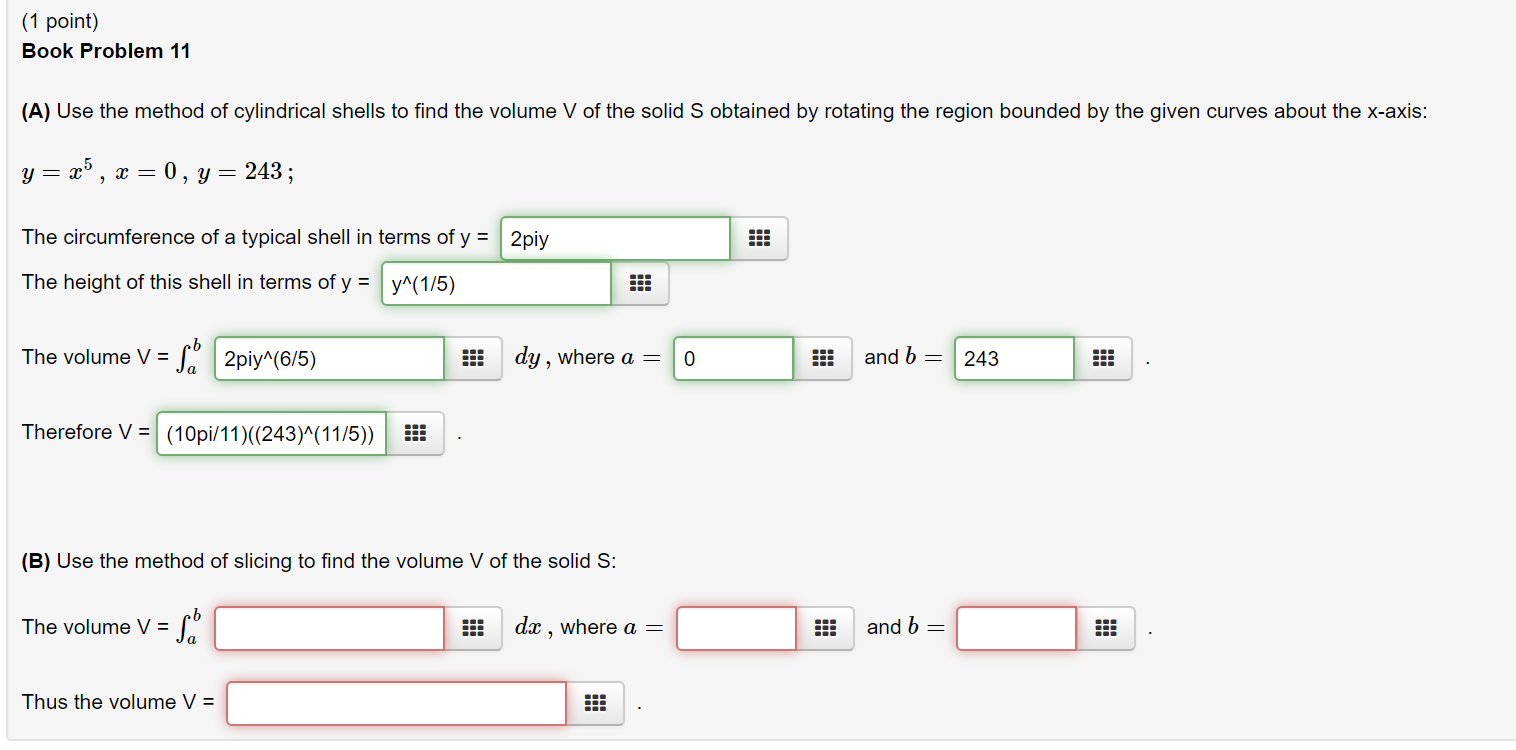
Task: Click part B's empty upper limit b field
Action: point(1015,628)
